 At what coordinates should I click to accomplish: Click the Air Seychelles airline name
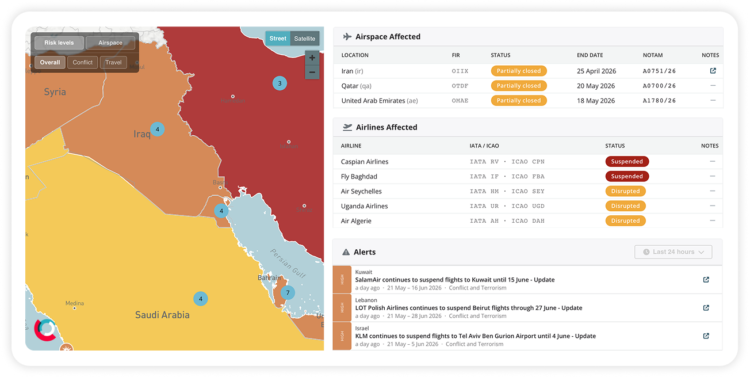coord(361,191)
